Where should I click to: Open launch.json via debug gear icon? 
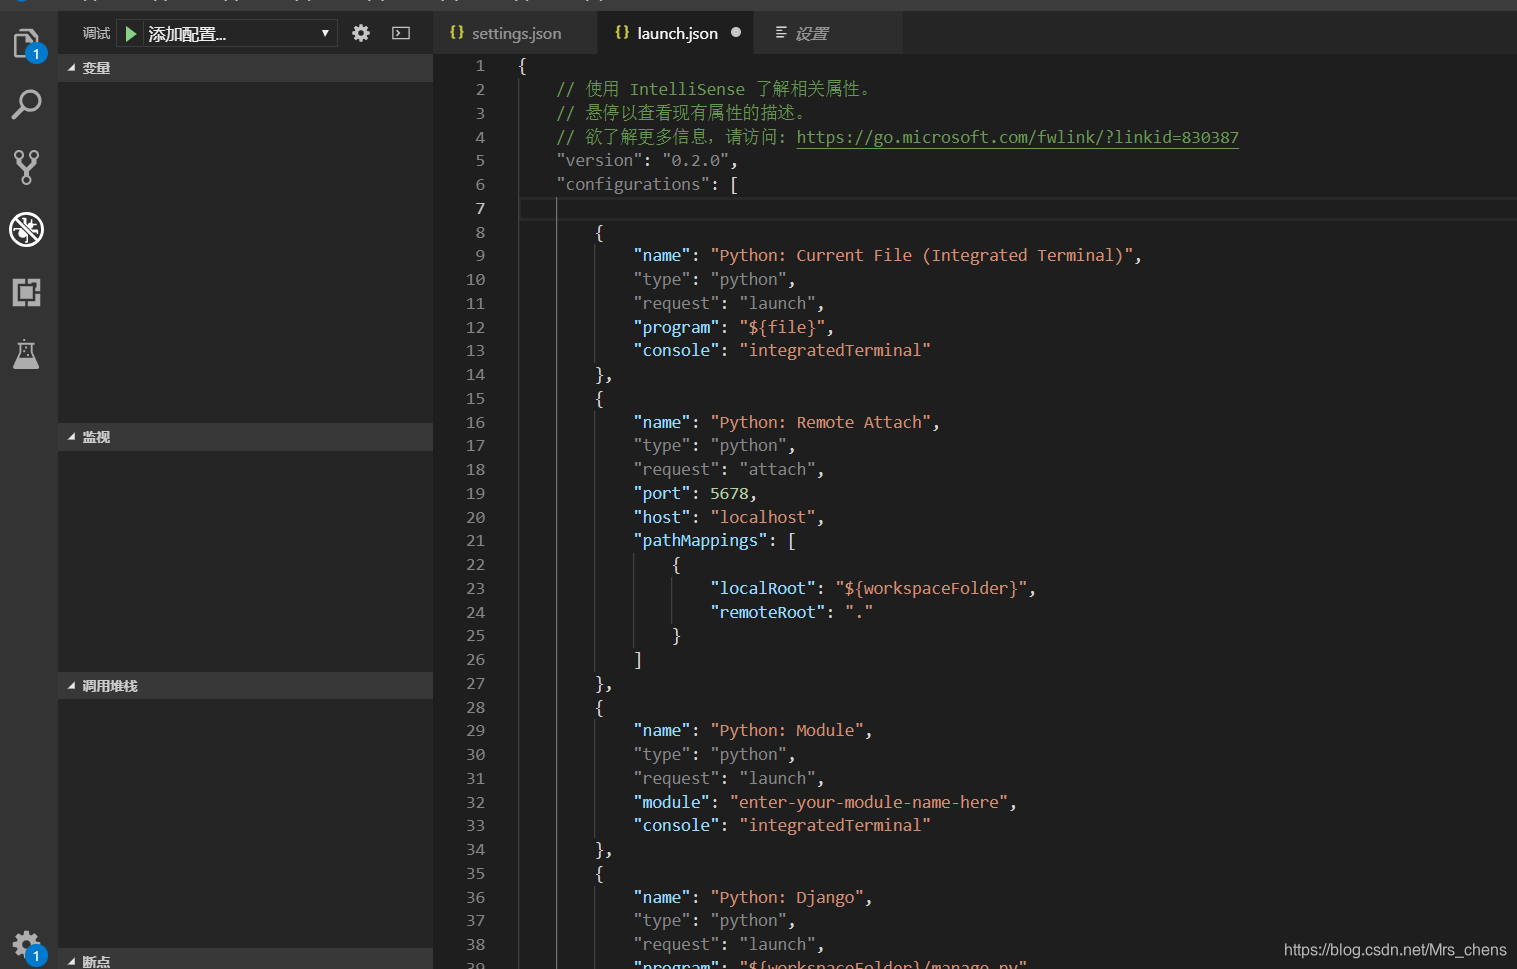tap(361, 33)
